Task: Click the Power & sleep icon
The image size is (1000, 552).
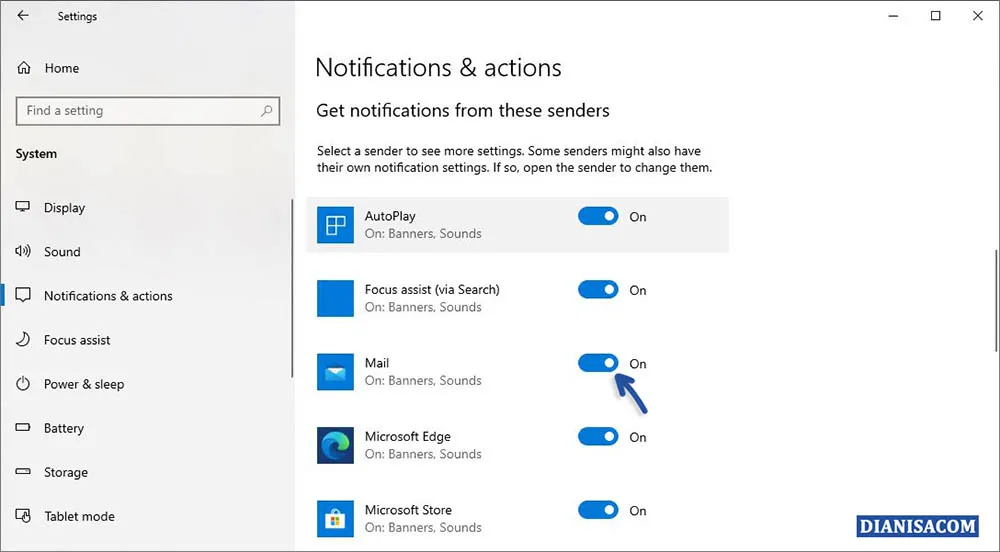Action: pyautogui.click(x=23, y=384)
